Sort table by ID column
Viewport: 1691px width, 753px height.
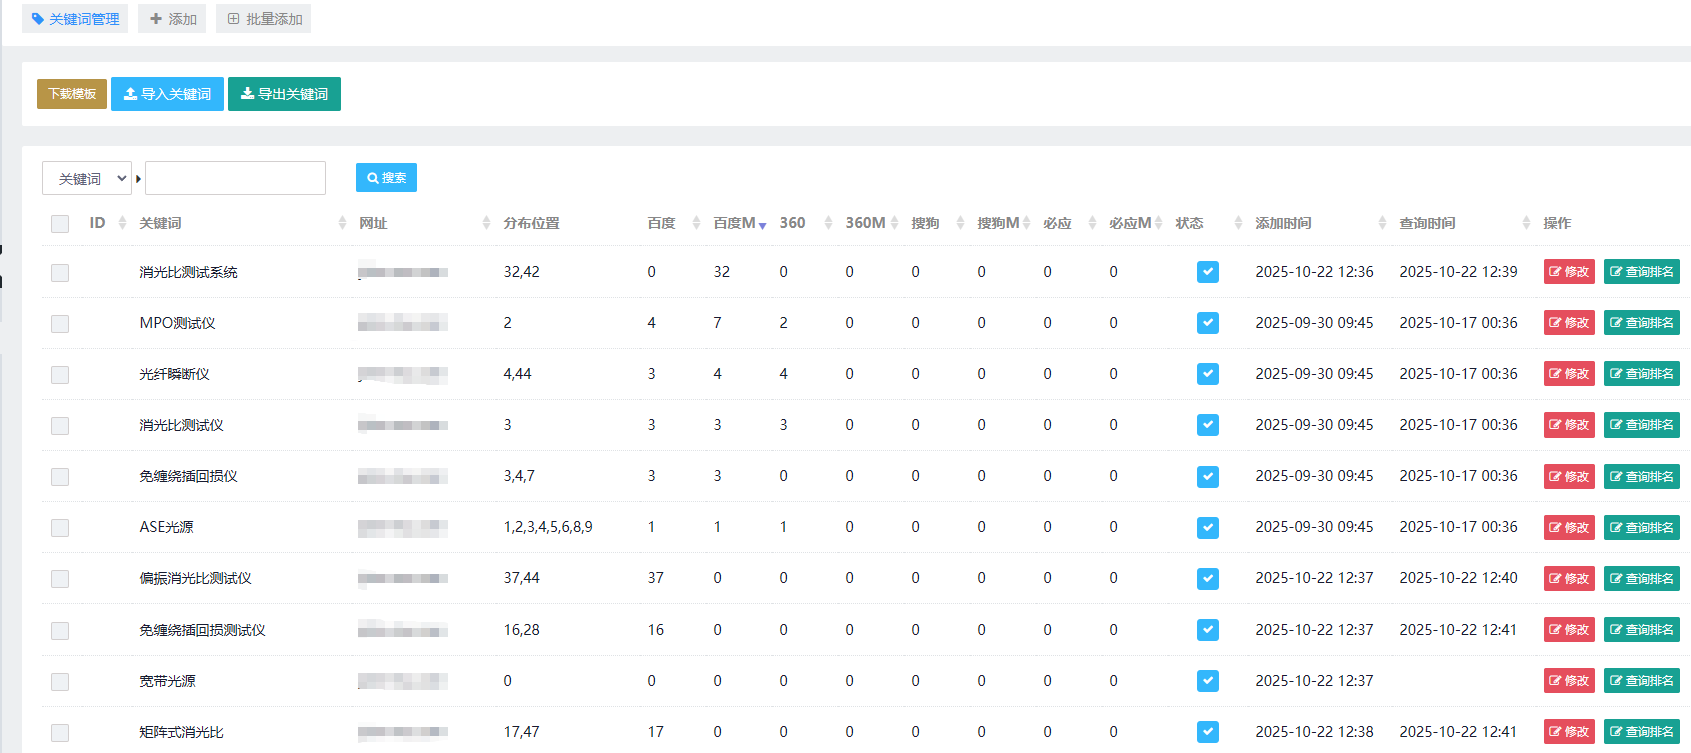pyautogui.click(x=122, y=223)
